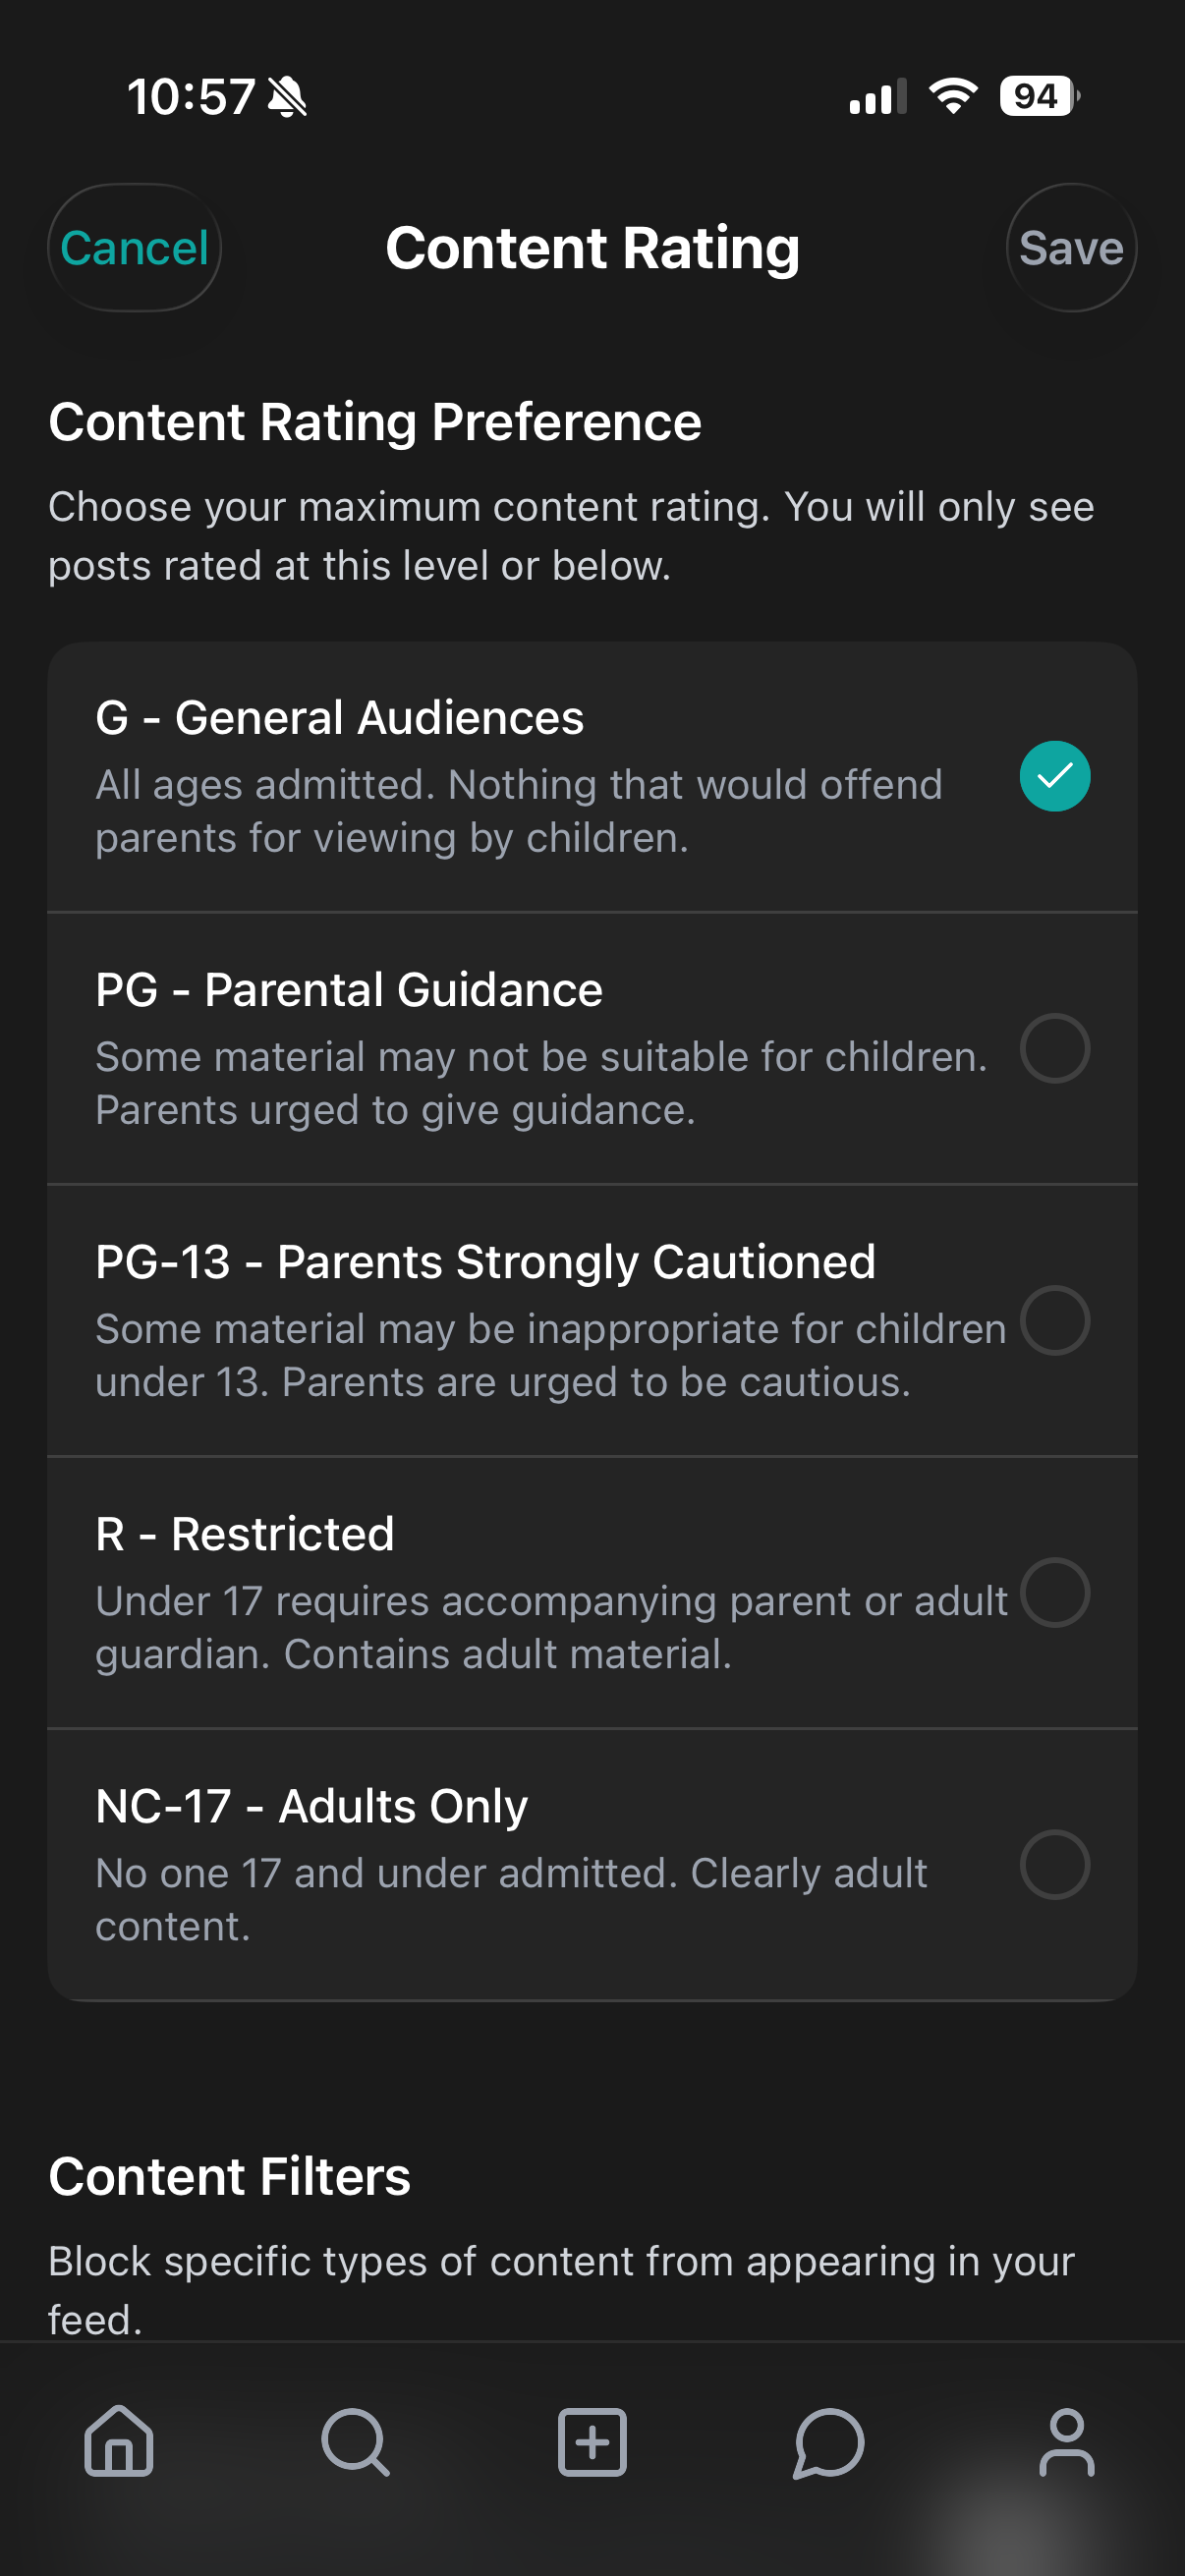Tap the cellular signal bars icon
Viewport: 1185px width, 2576px height.
[x=877, y=96]
